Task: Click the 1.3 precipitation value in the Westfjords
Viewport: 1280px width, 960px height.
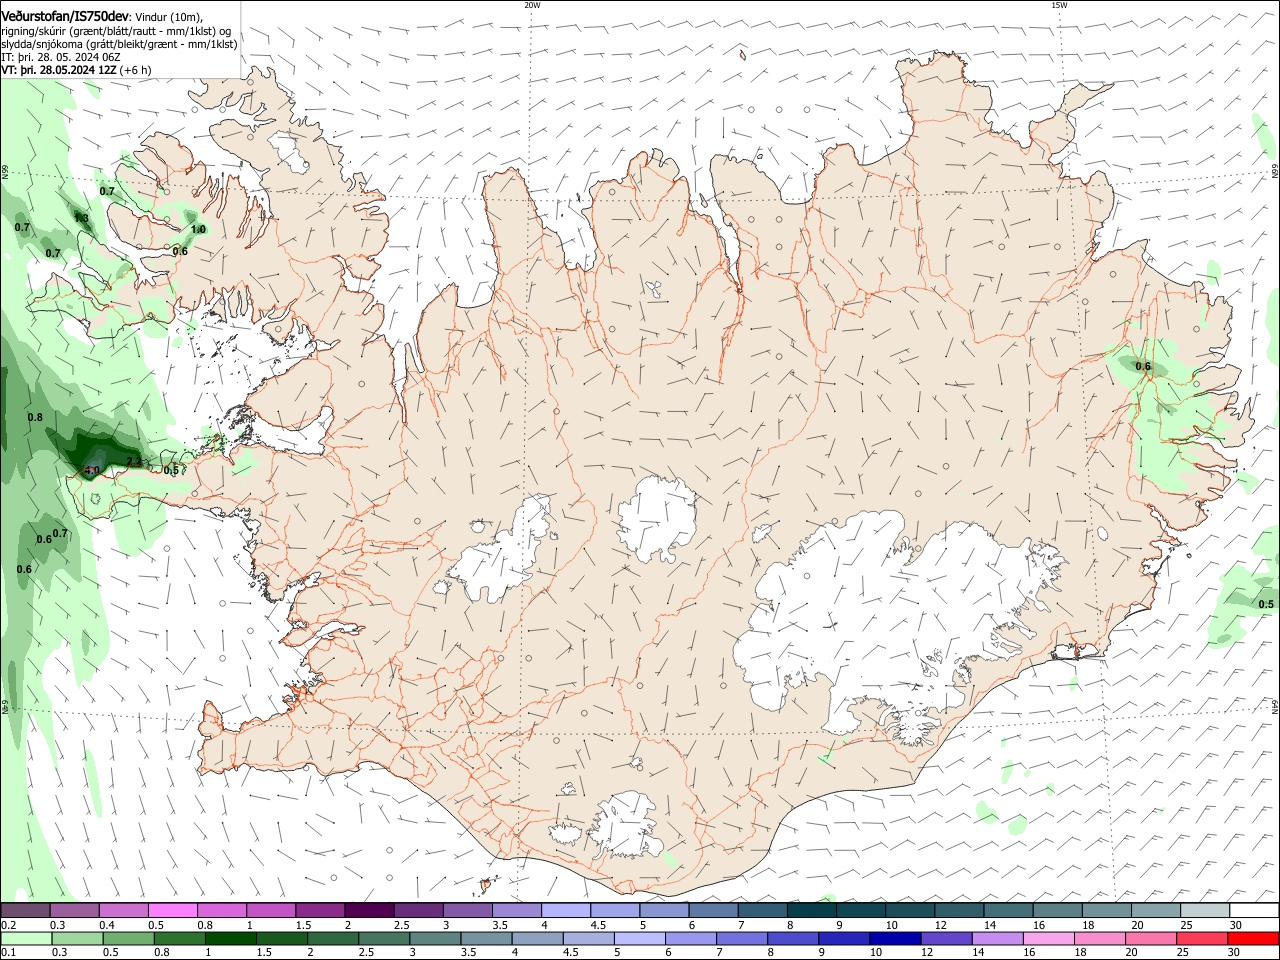Action: 81,218
